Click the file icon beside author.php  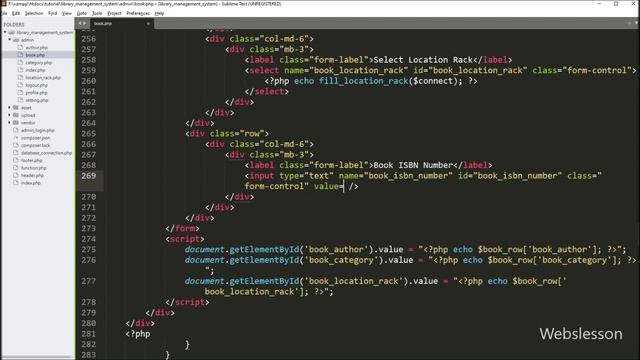tap(20, 48)
